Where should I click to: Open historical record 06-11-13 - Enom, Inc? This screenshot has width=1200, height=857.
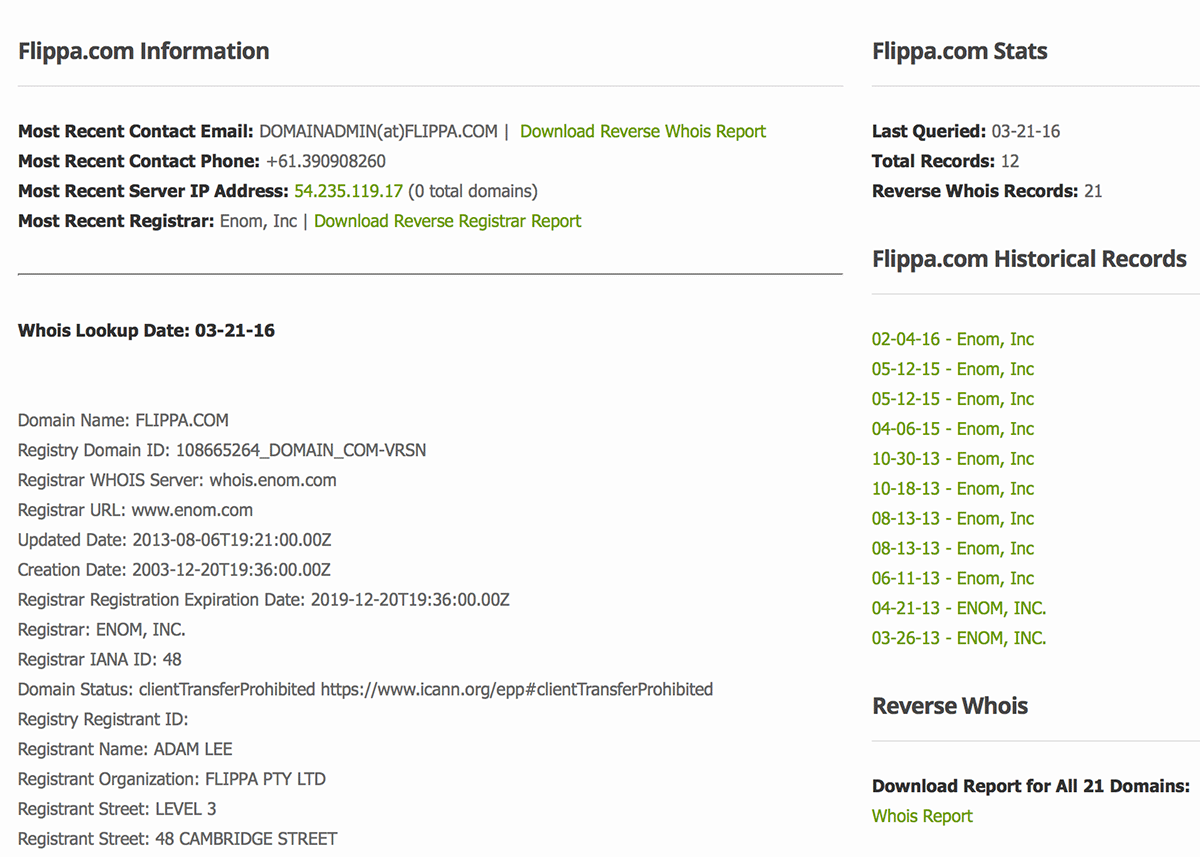click(953, 578)
